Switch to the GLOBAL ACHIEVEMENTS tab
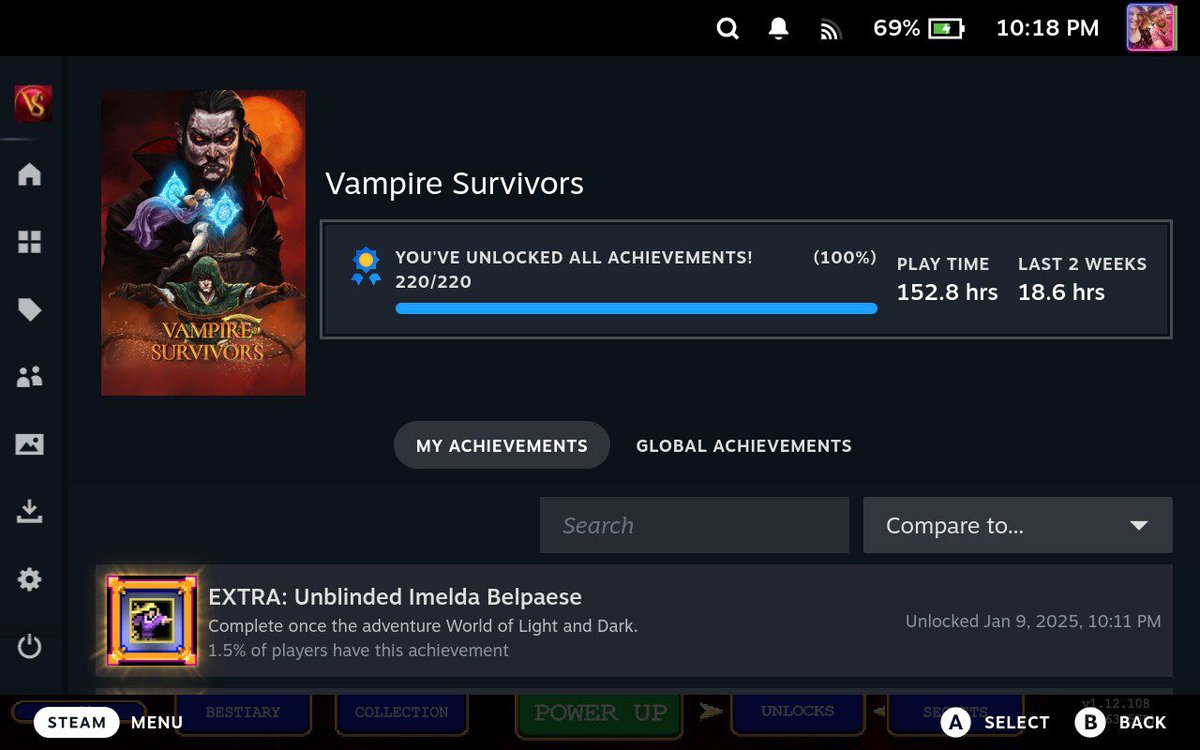The height and width of the screenshot is (750, 1200). tap(743, 445)
